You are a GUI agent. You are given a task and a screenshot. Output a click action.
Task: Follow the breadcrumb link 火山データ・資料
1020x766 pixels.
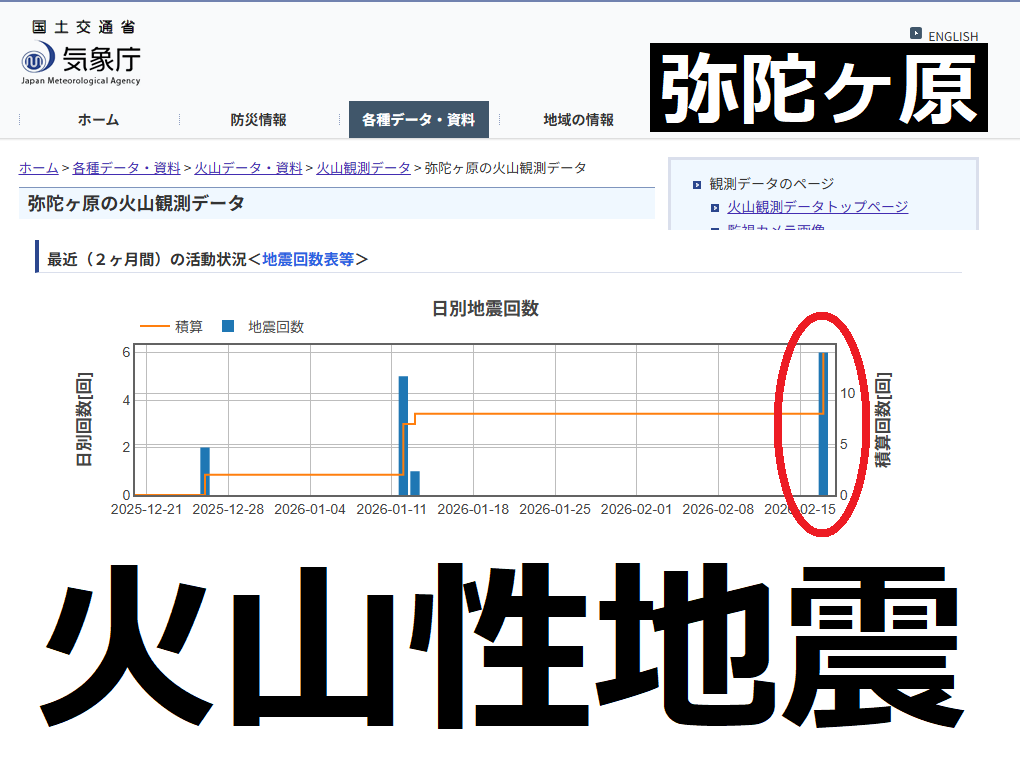tap(248, 168)
